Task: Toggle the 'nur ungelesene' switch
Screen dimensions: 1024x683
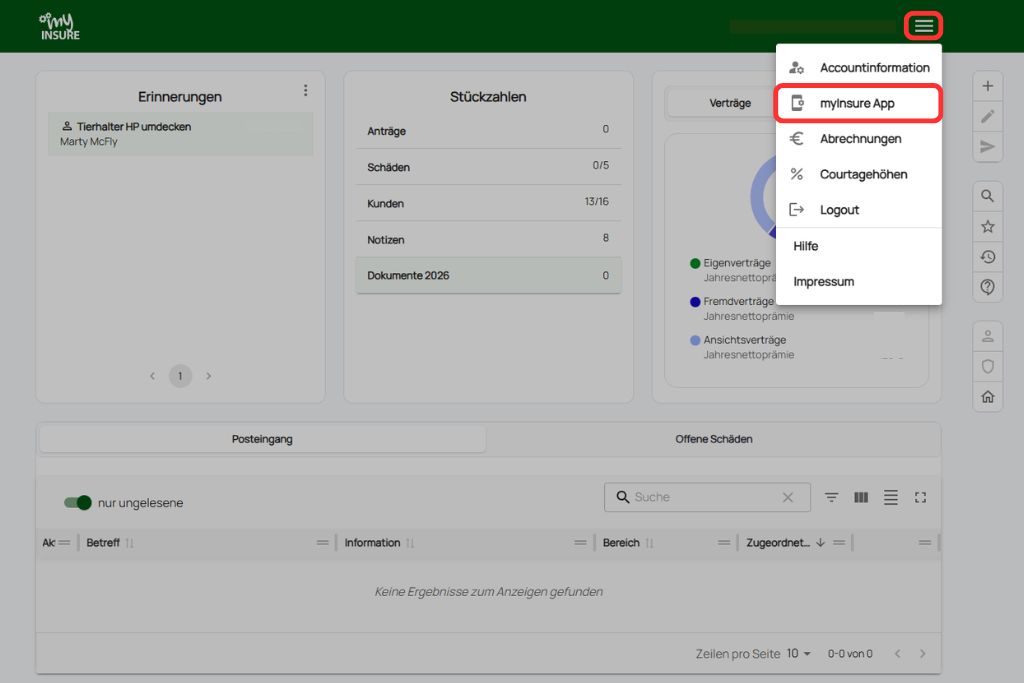Action: coord(78,503)
